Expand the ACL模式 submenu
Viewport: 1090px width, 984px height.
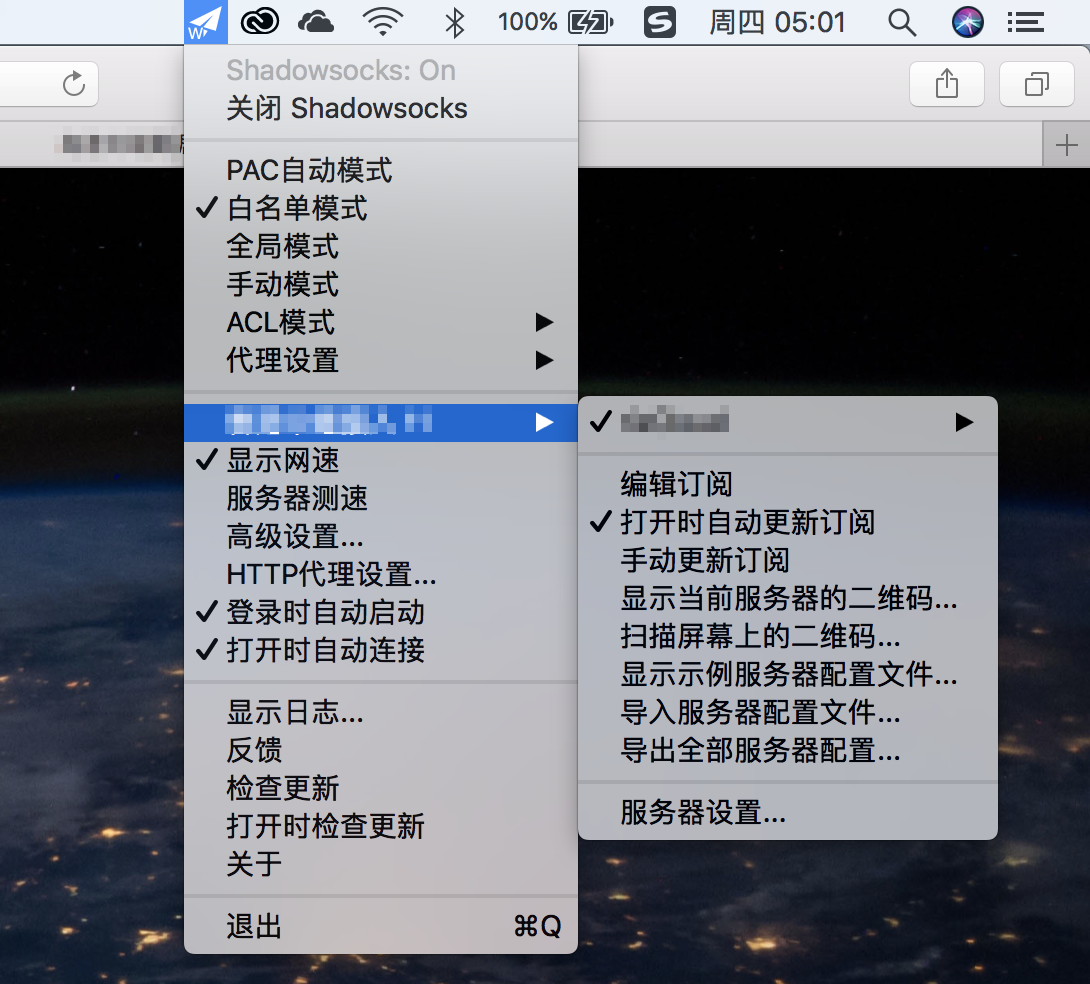(381, 322)
